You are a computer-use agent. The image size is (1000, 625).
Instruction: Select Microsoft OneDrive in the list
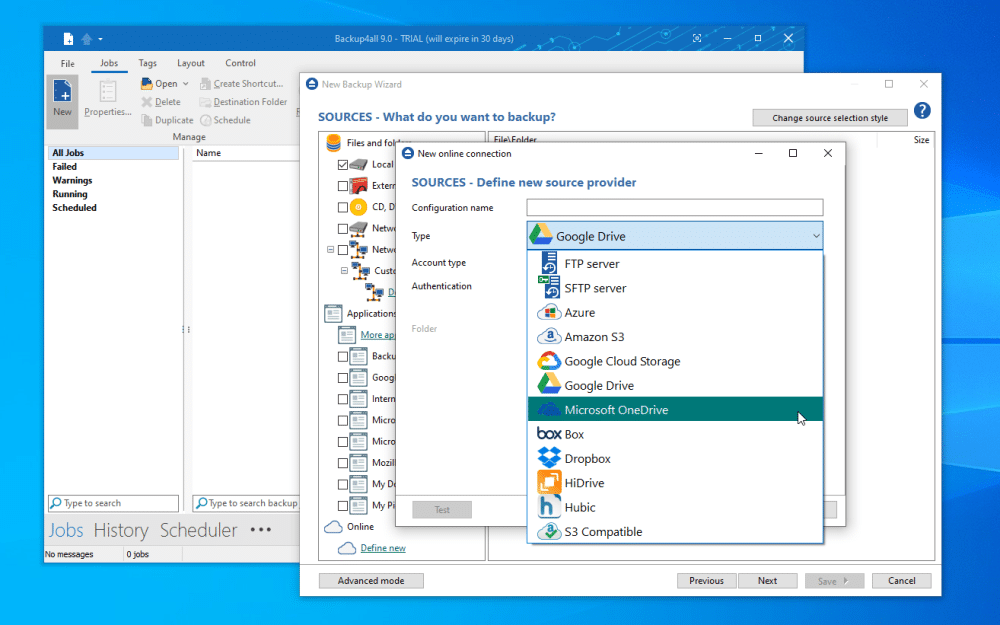(616, 410)
